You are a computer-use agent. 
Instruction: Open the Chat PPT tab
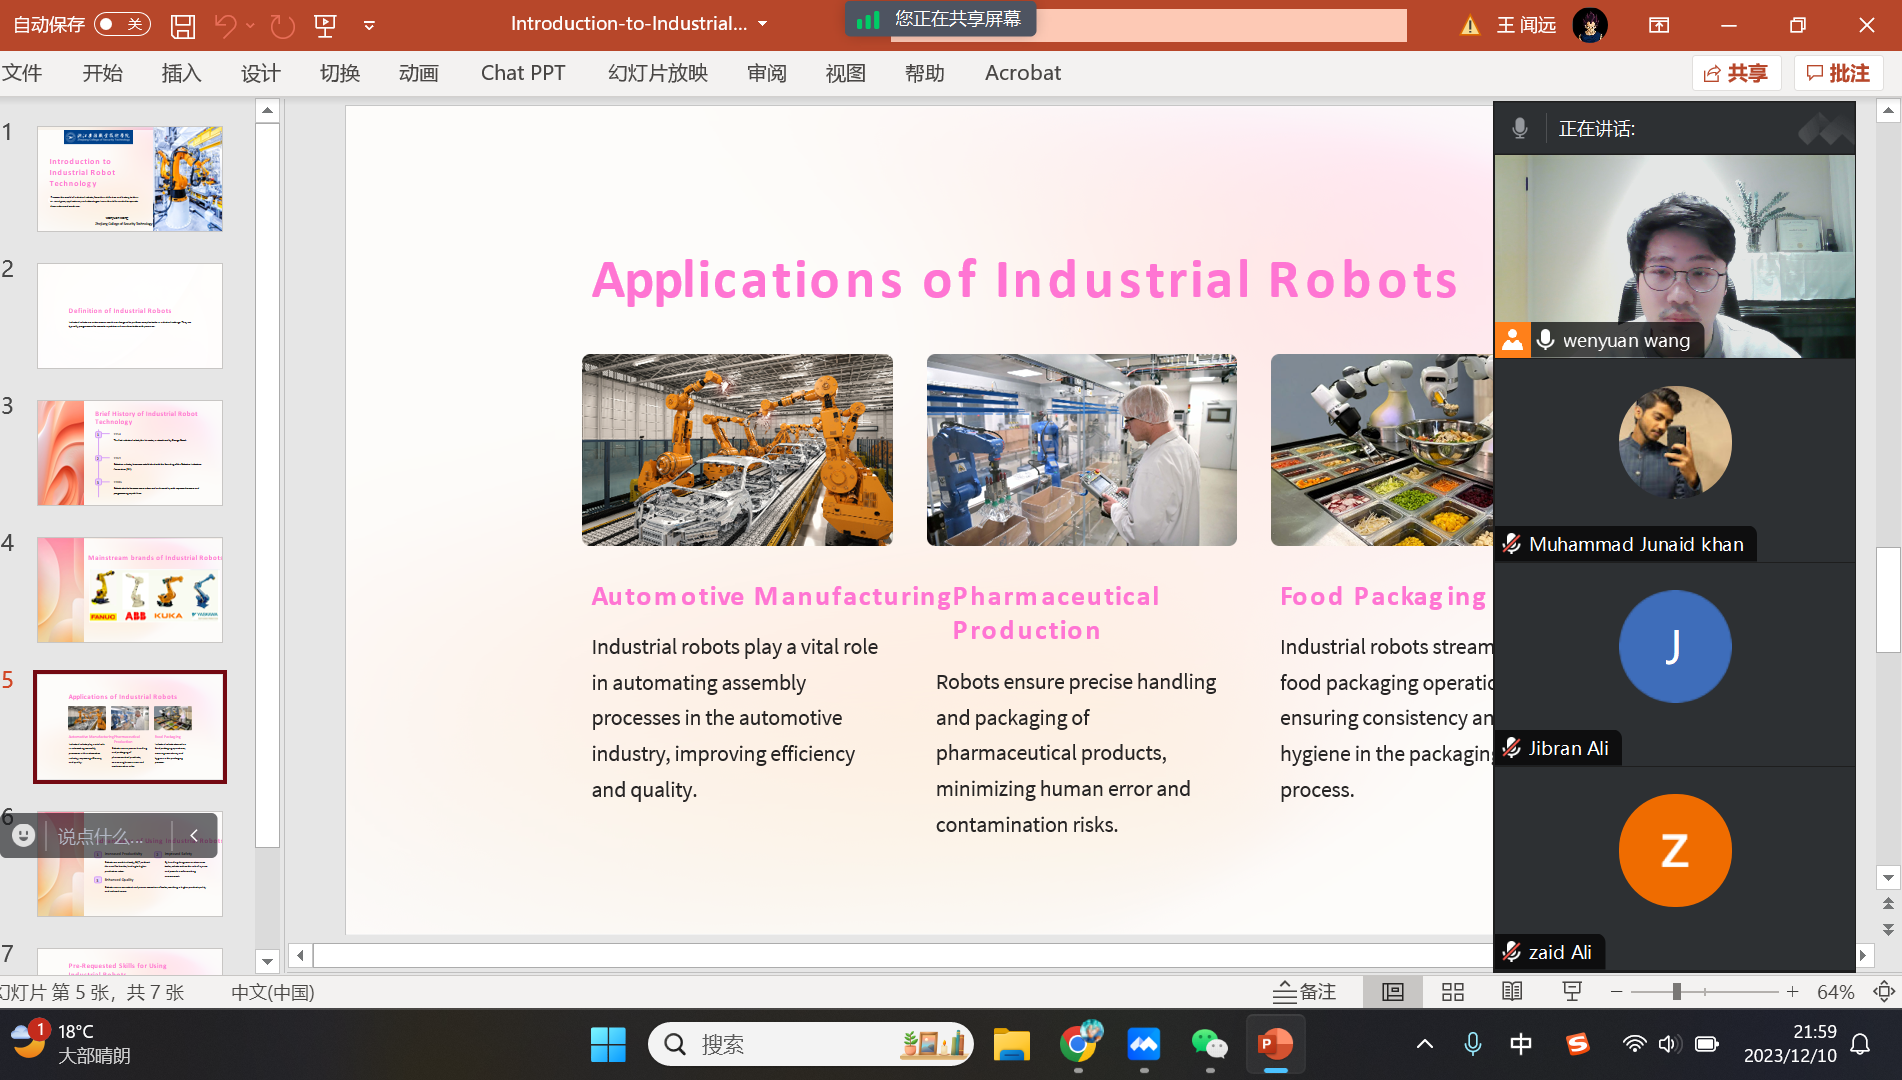tap(522, 73)
